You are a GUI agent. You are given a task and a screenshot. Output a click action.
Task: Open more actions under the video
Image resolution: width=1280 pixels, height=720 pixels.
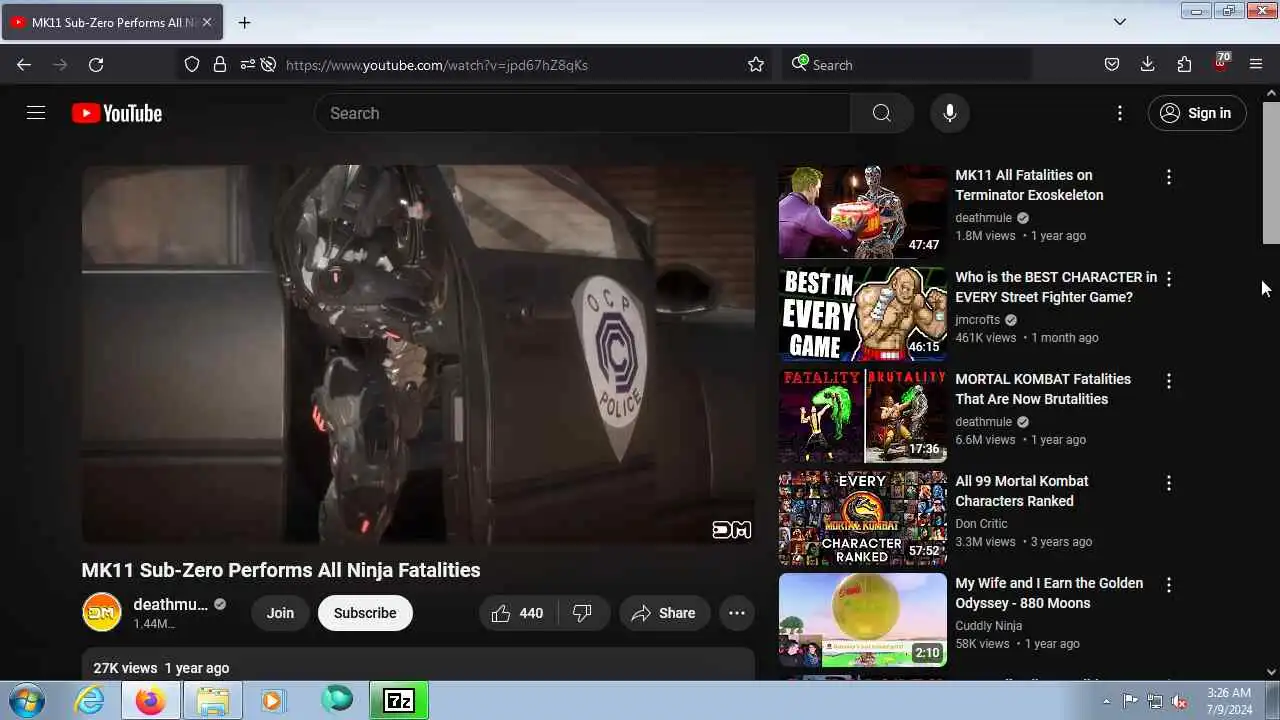(x=737, y=613)
